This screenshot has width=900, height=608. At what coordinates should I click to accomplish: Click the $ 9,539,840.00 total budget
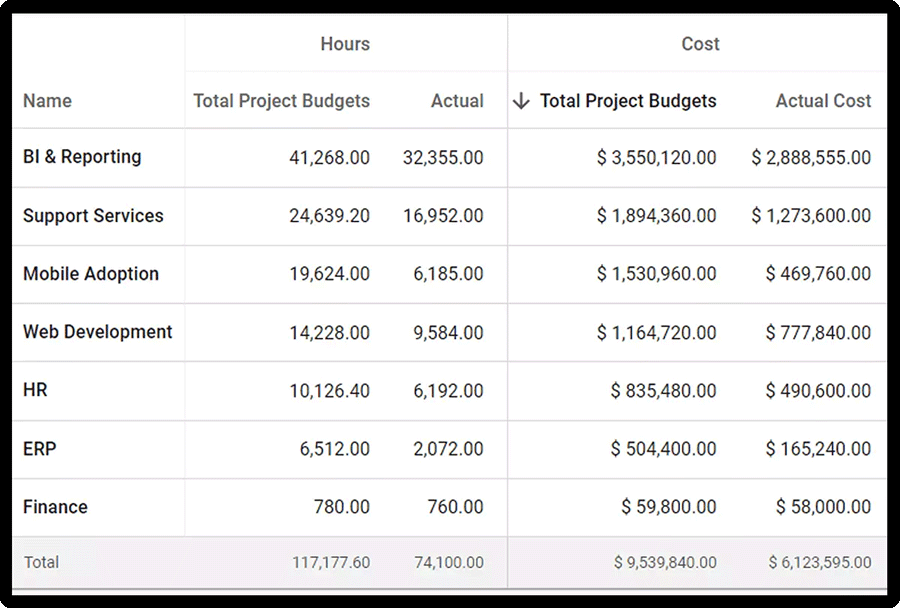tap(665, 562)
